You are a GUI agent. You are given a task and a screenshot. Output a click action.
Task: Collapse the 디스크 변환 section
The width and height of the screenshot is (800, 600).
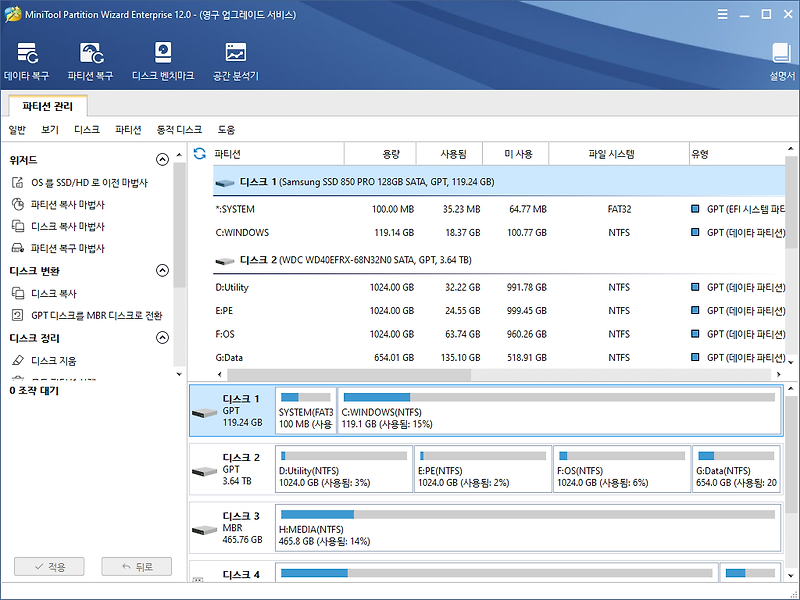point(162,270)
